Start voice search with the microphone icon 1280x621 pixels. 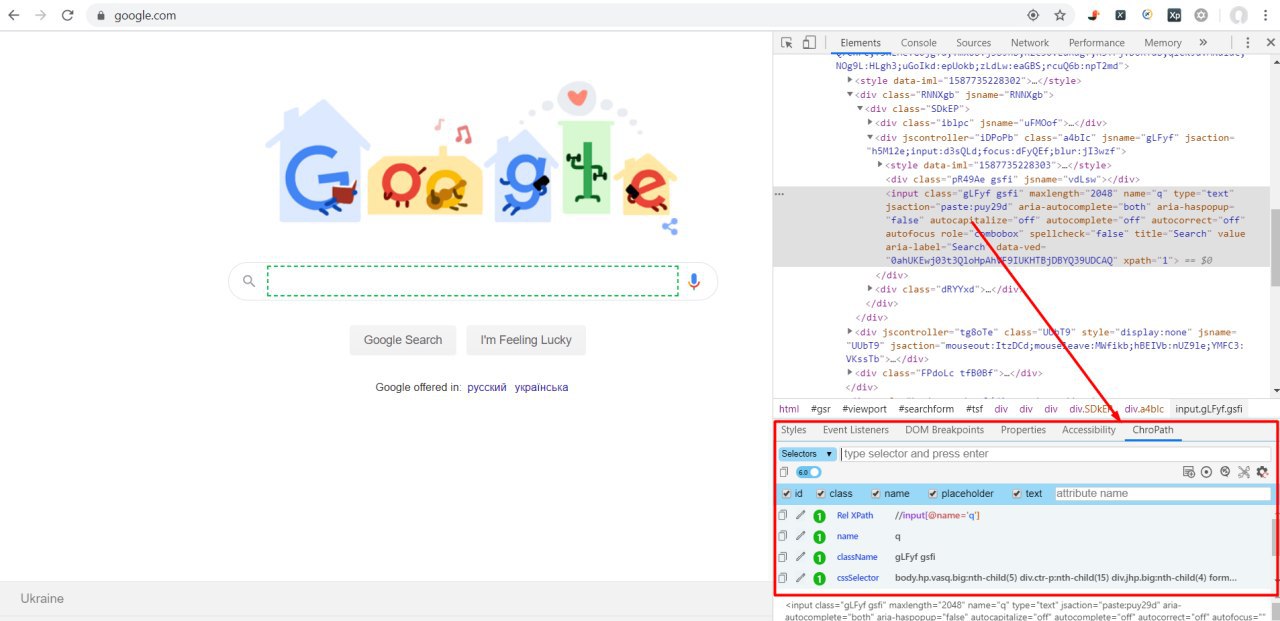point(694,281)
